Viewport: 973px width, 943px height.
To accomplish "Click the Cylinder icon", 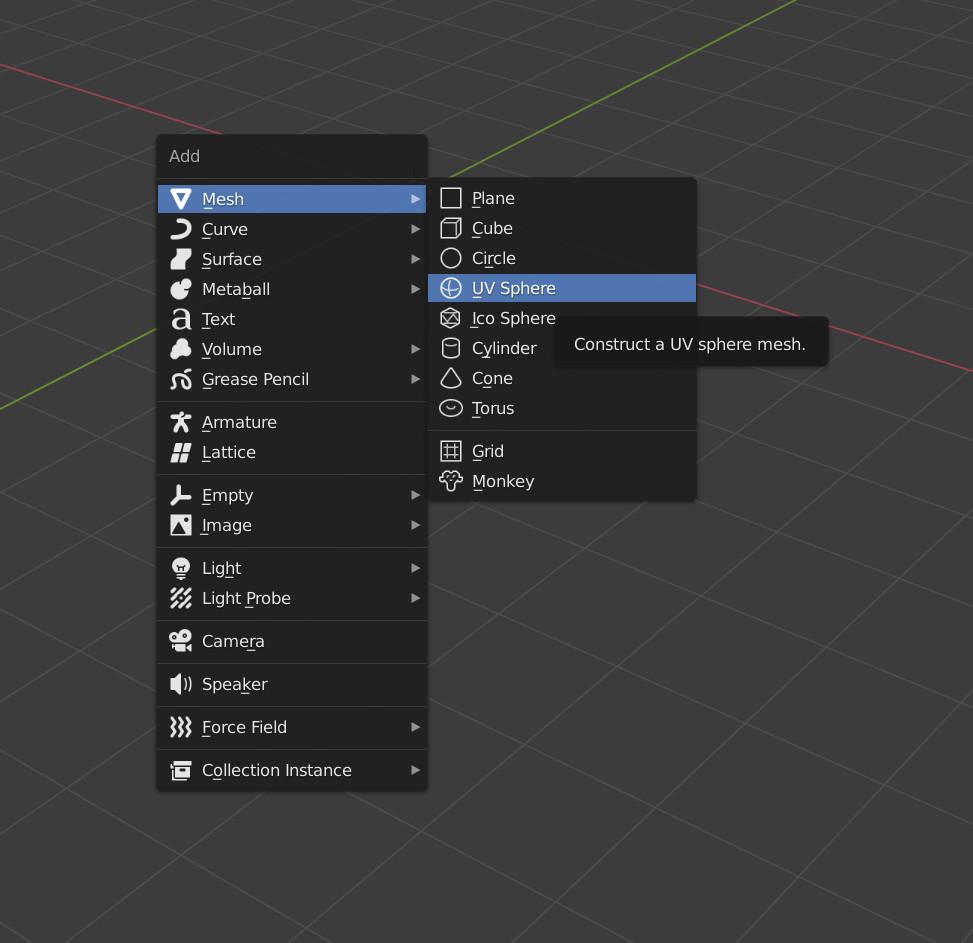I will 451,348.
